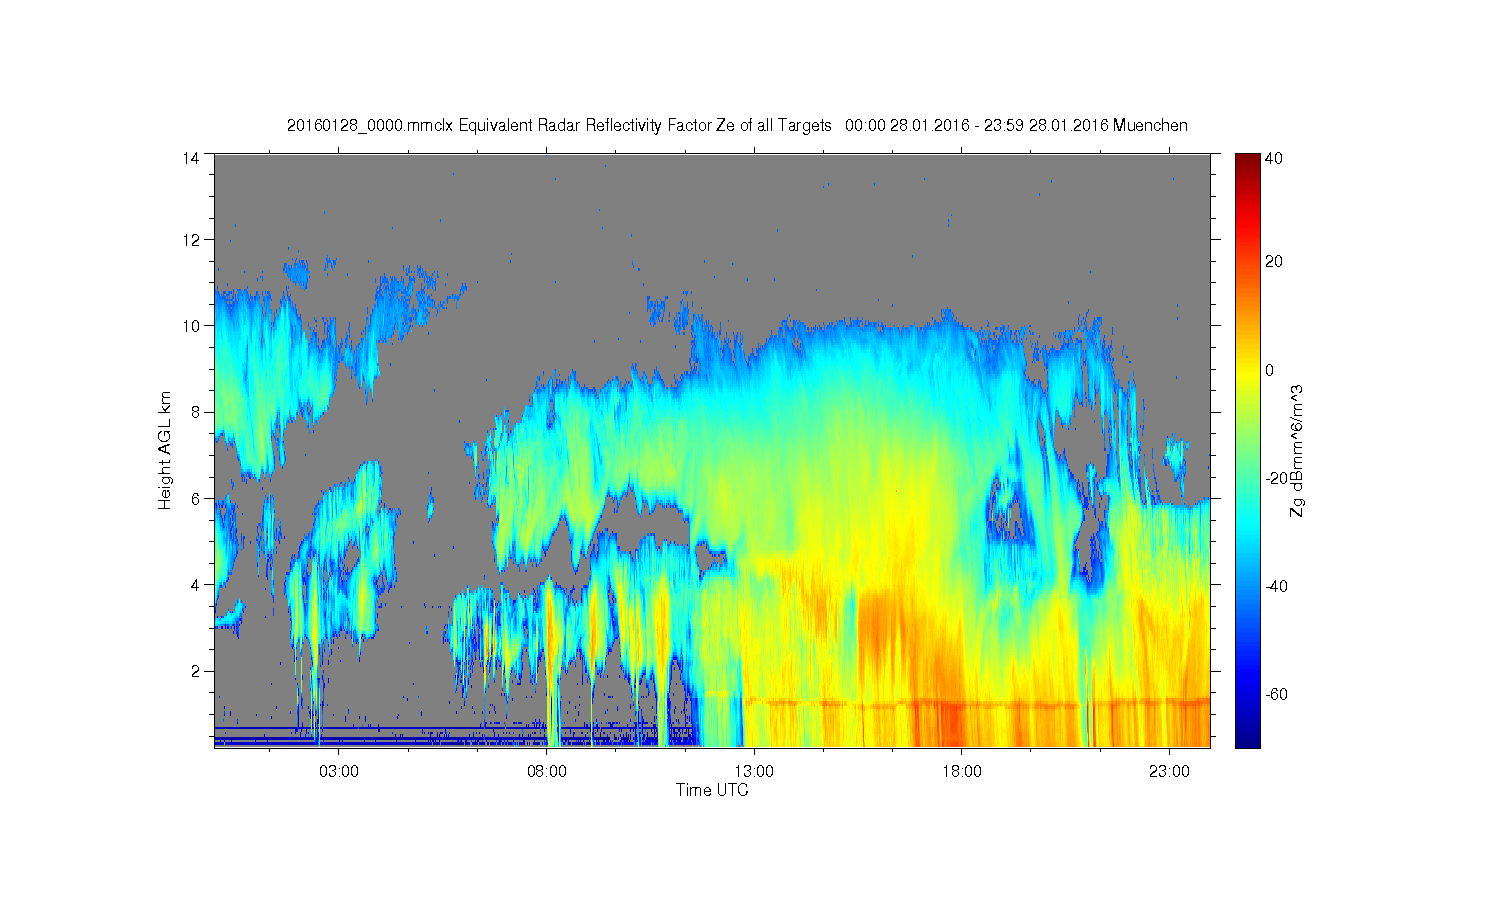This screenshot has height=900, width=1500.
Task: Click the colorbar value -60
Action: [1277, 694]
